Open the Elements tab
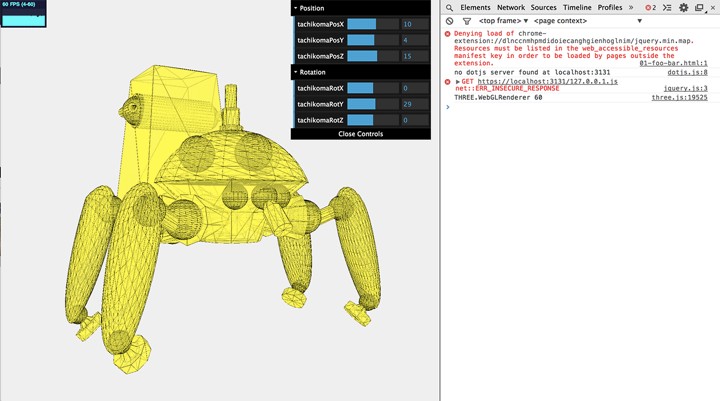 (475, 7)
